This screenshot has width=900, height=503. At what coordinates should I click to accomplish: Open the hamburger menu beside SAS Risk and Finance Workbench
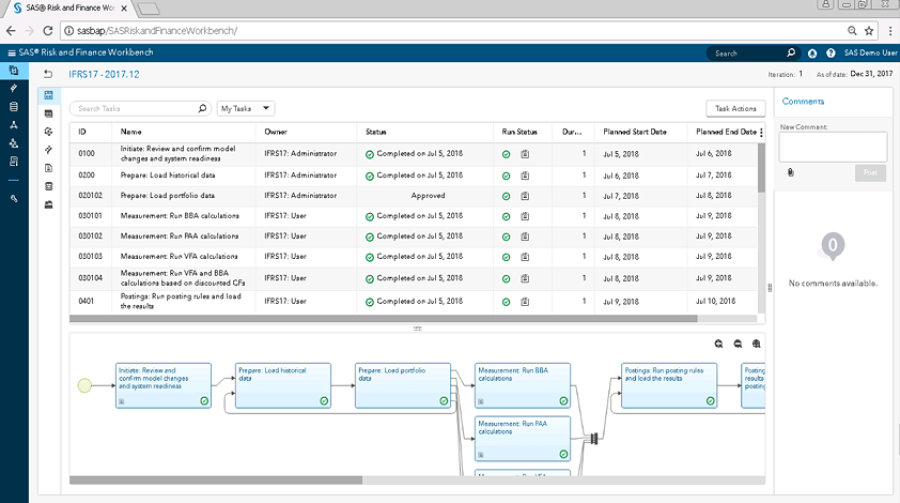pos(11,53)
